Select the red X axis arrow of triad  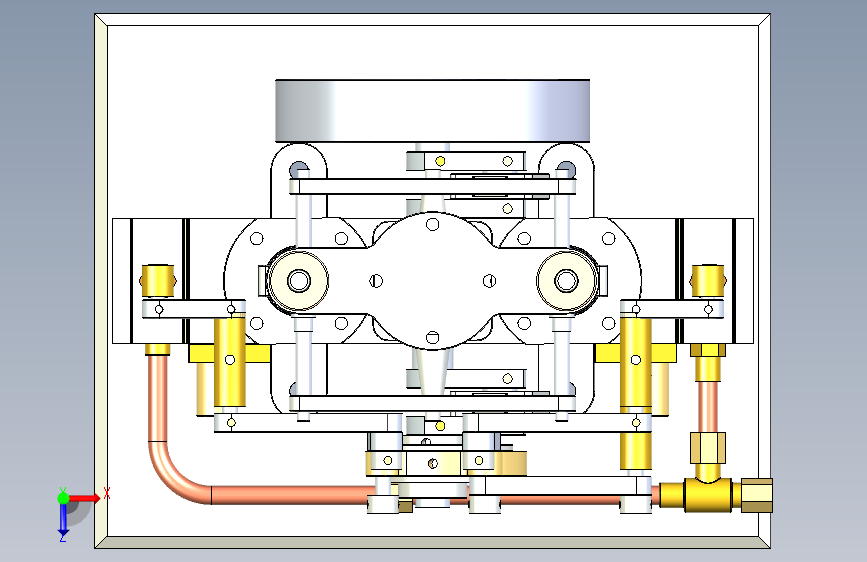pyautogui.click(x=84, y=498)
